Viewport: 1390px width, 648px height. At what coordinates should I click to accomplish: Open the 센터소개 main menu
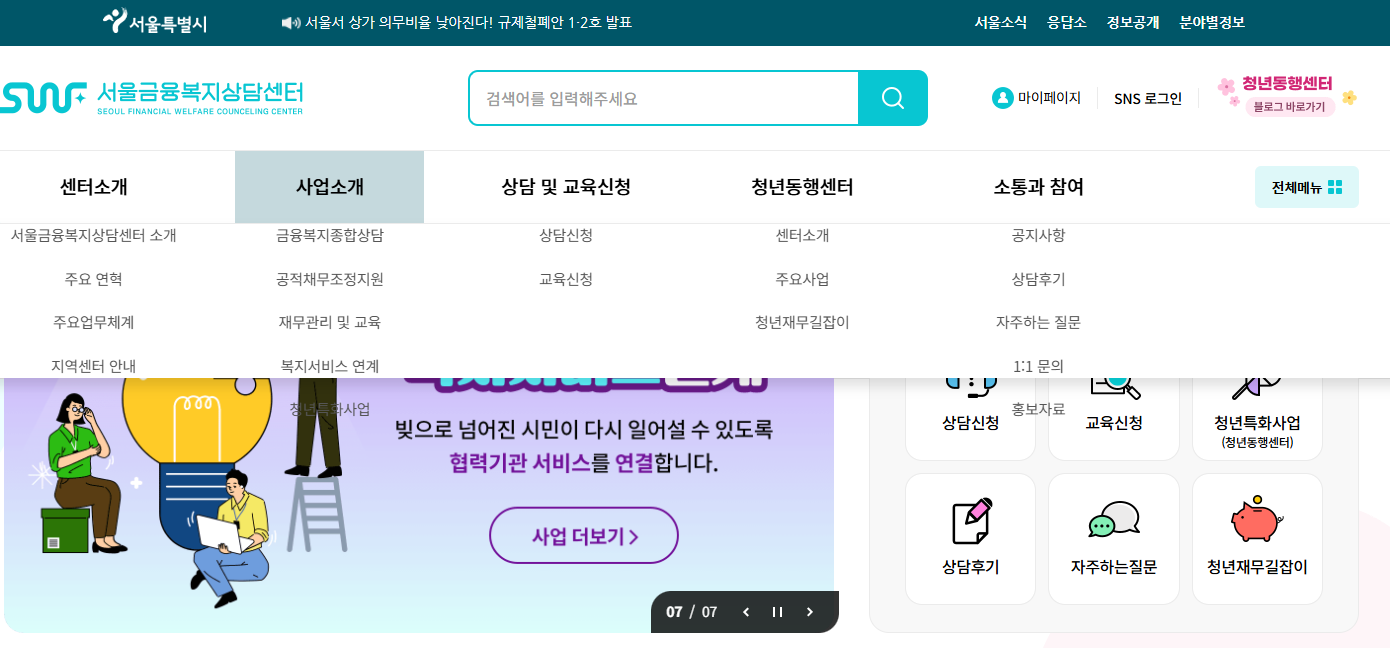click(94, 187)
